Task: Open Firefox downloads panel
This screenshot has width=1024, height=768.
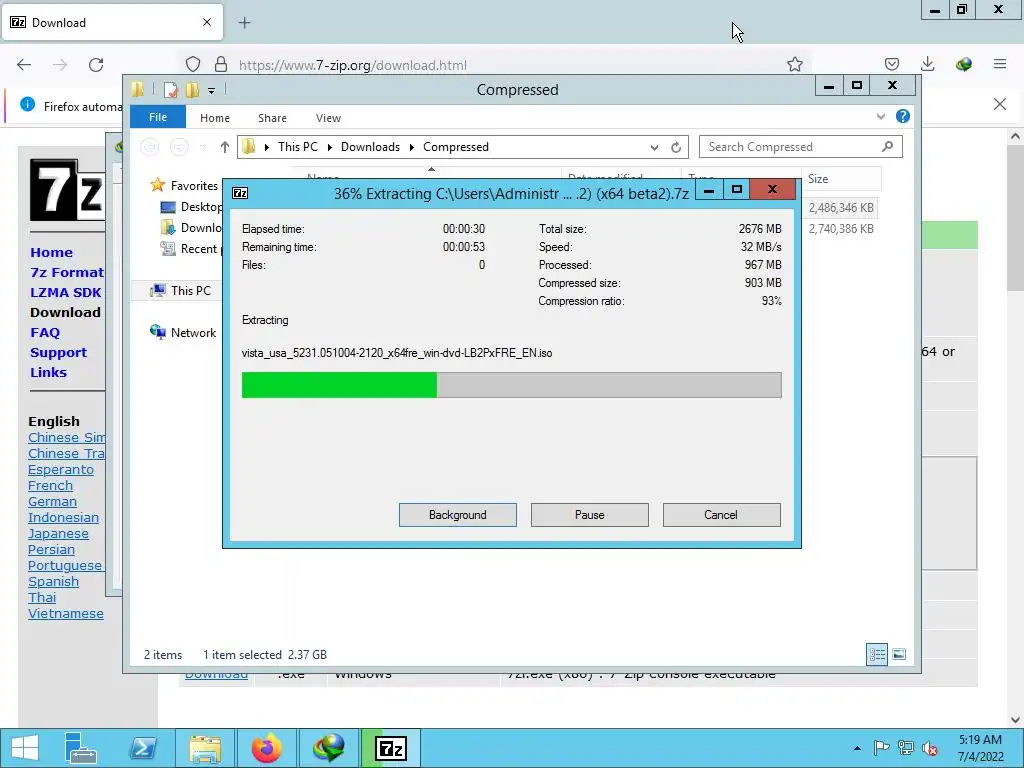Action: (927, 64)
